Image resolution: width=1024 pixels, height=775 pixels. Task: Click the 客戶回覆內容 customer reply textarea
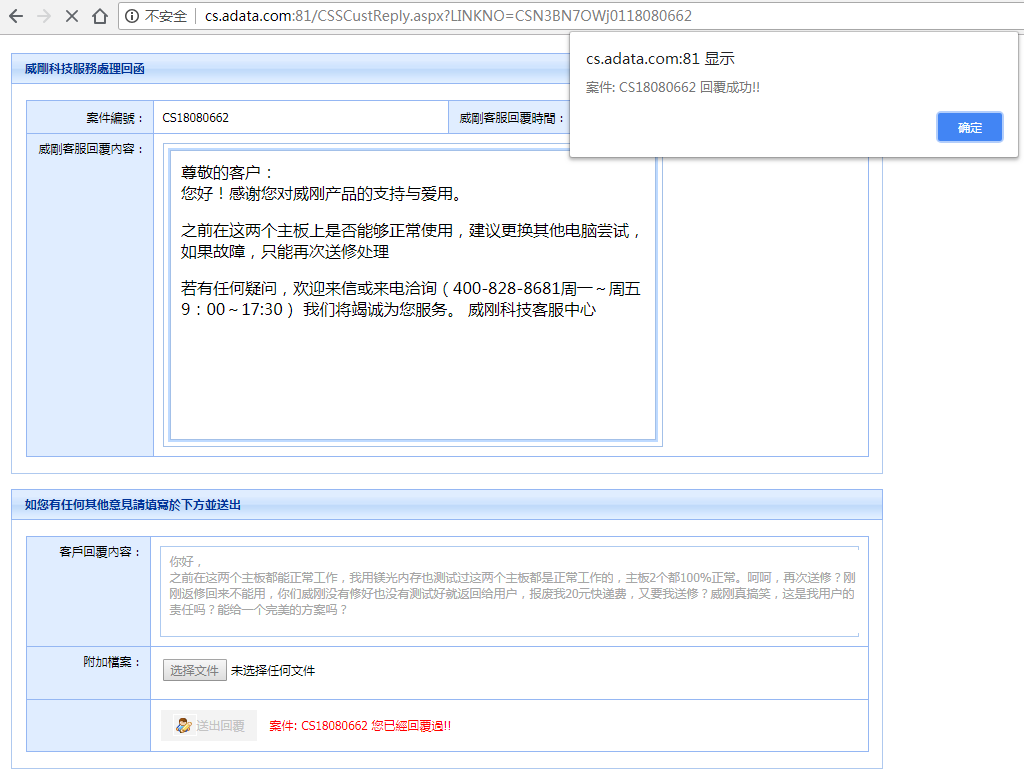click(509, 591)
